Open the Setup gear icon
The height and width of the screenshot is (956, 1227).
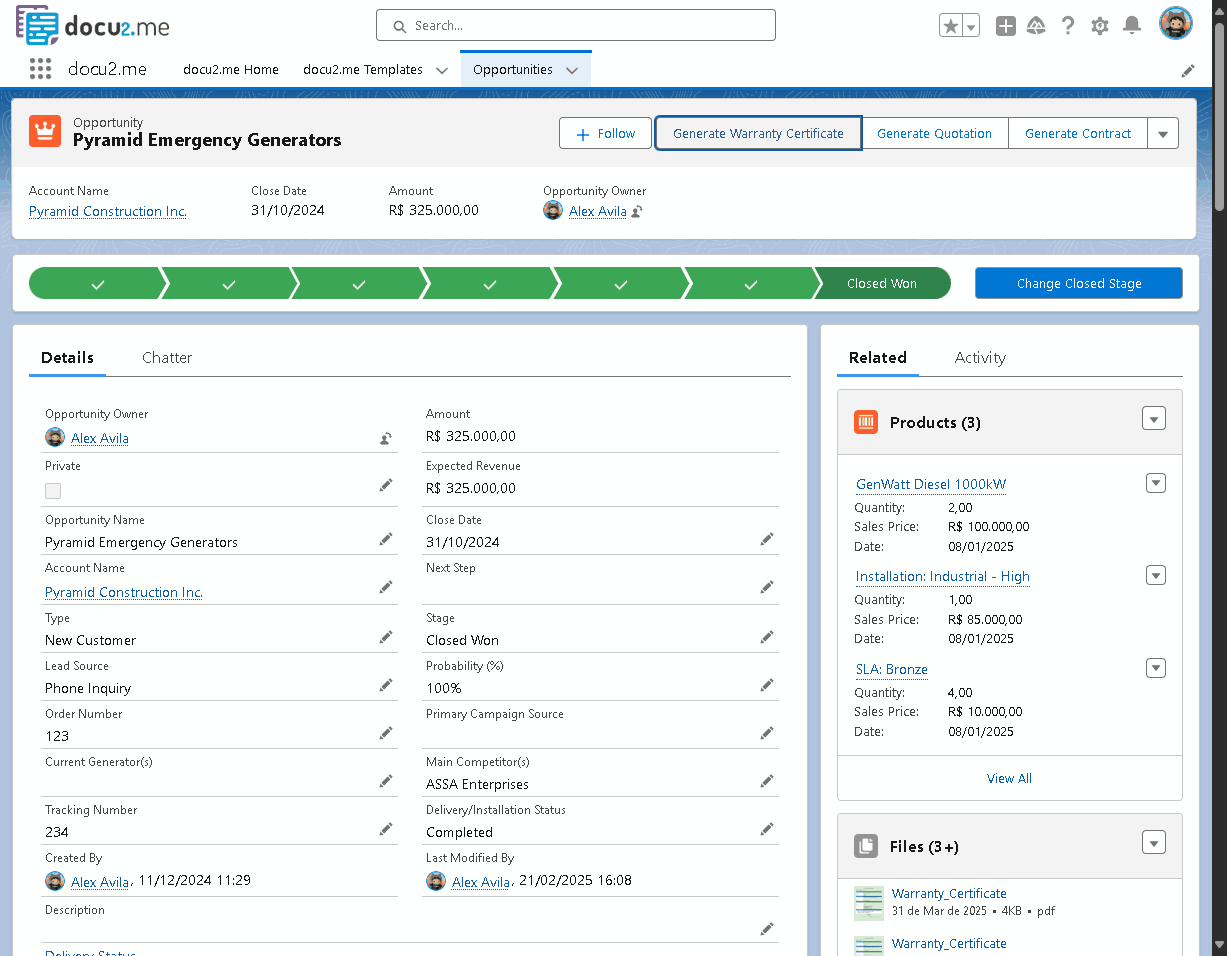(x=1100, y=27)
